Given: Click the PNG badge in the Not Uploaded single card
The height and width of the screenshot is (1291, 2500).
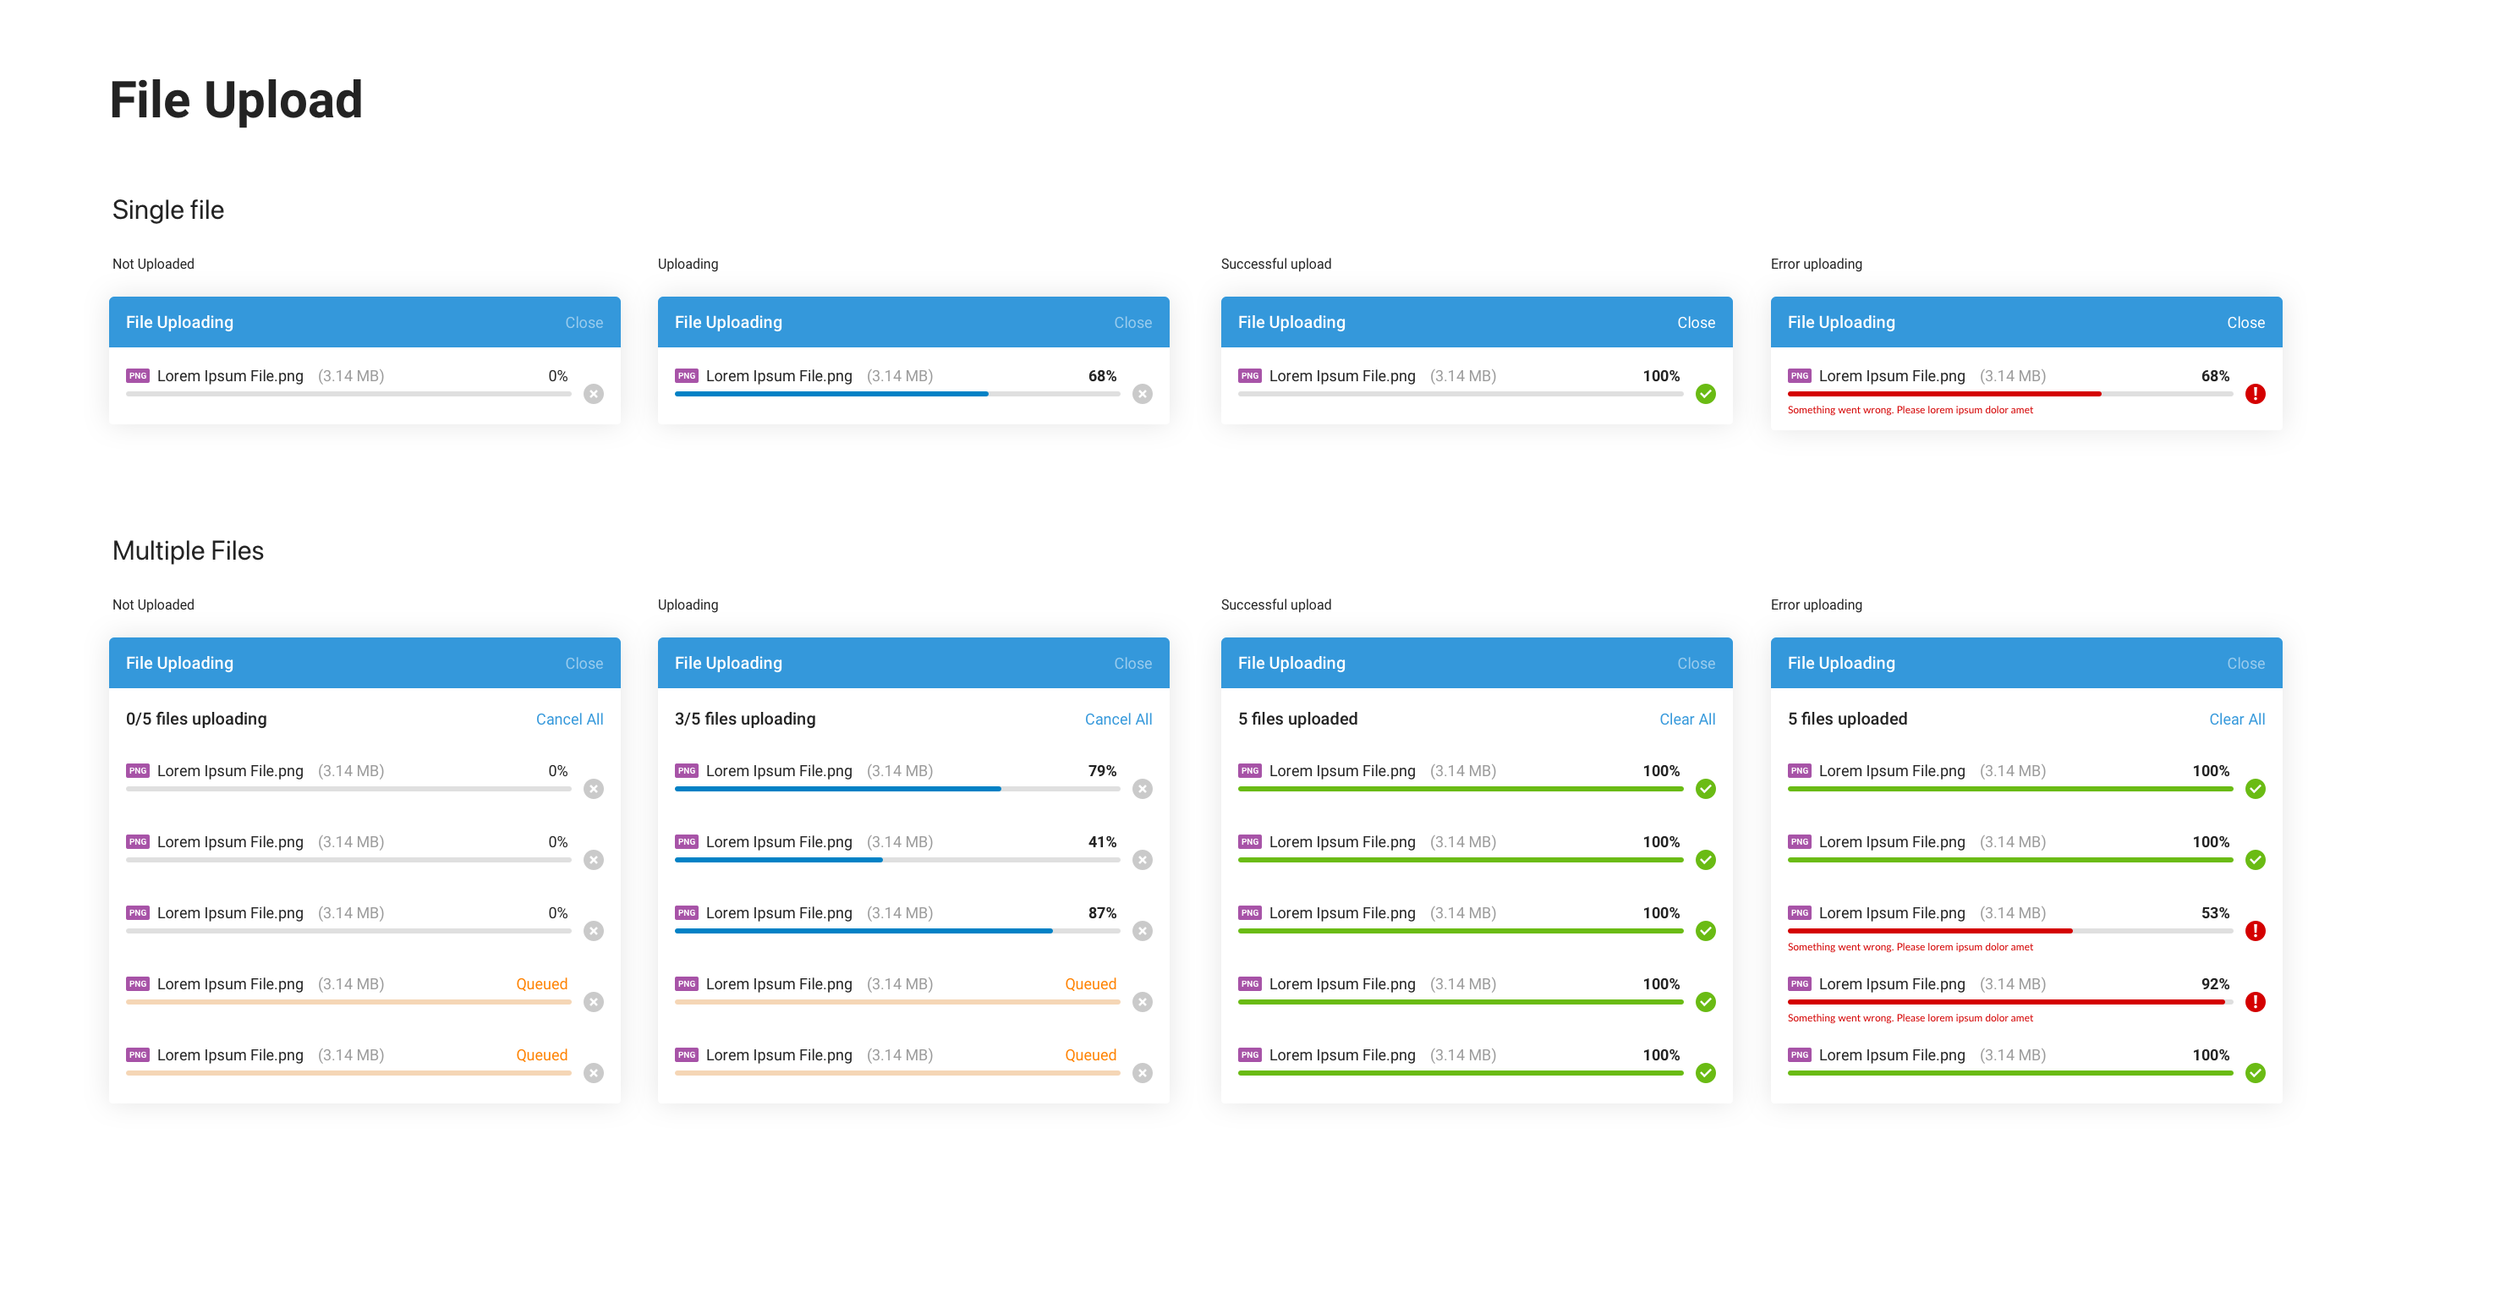Looking at the screenshot, I should [138, 375].
